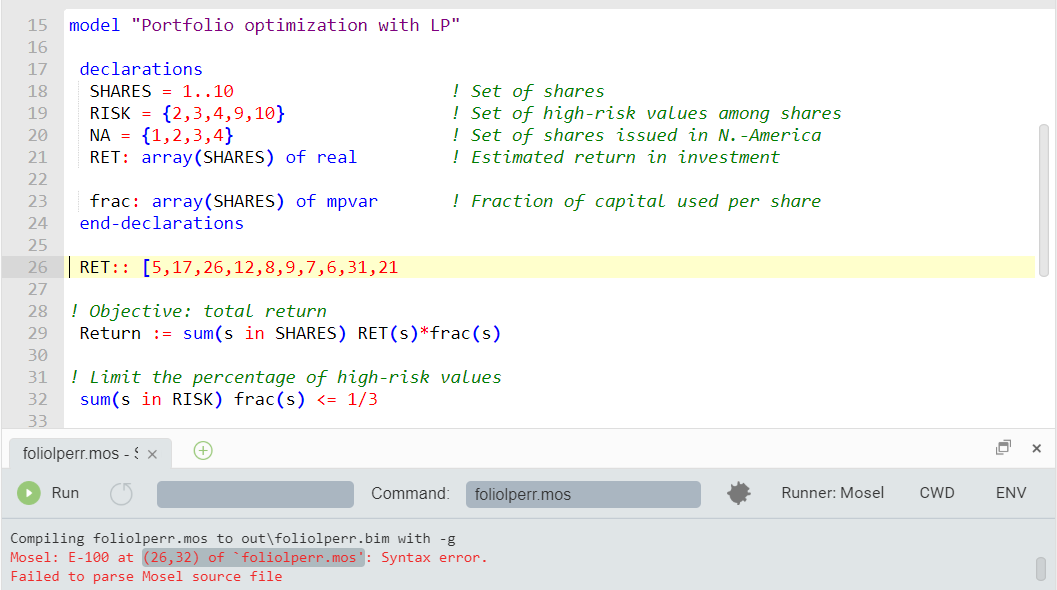Open the CWD settings
1057x590 pixels.
(936, 492)
